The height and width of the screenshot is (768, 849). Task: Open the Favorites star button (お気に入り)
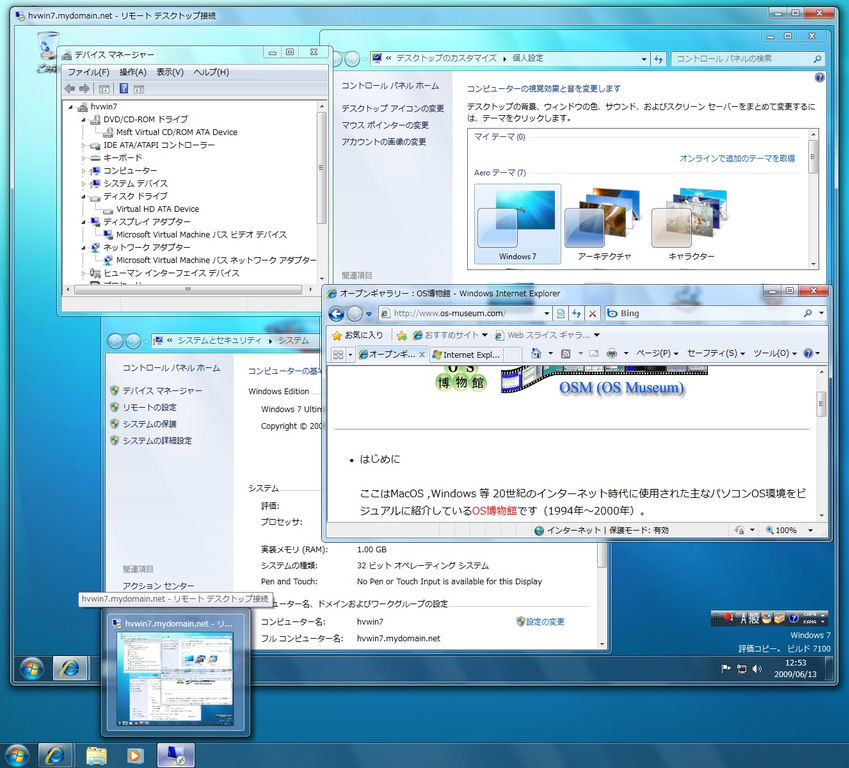pyautogui.click(x=357, y=335)
